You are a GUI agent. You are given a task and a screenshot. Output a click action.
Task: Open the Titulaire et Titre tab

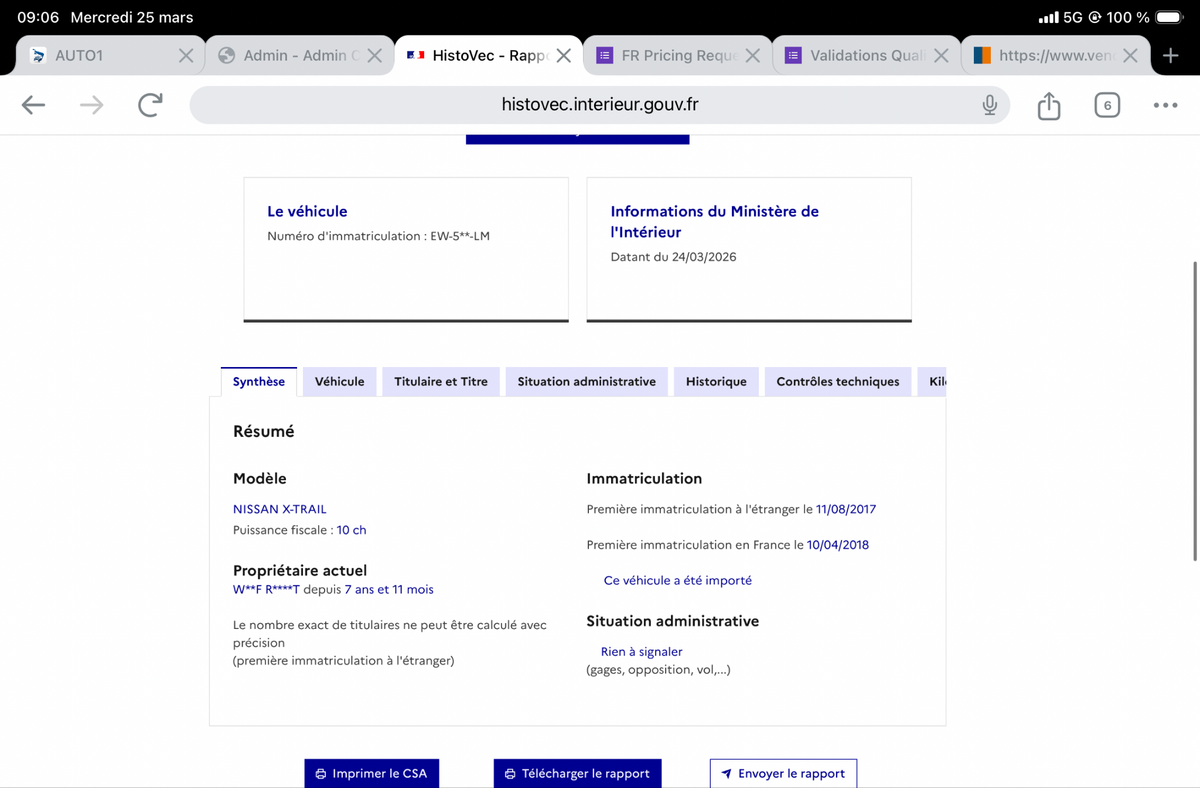441,382
